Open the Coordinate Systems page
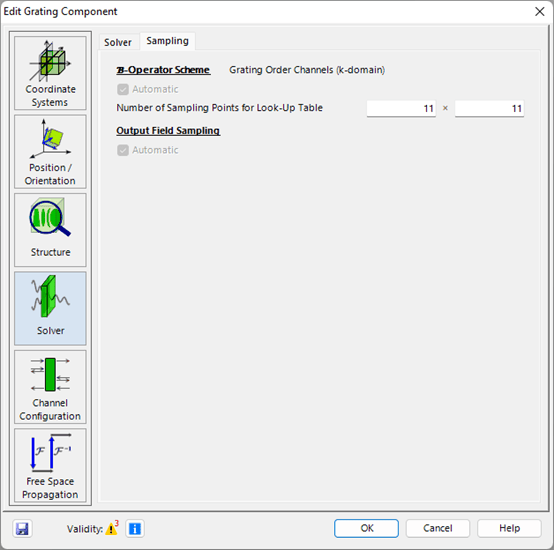The image size is (554, 550). click(x=50, y=73)
